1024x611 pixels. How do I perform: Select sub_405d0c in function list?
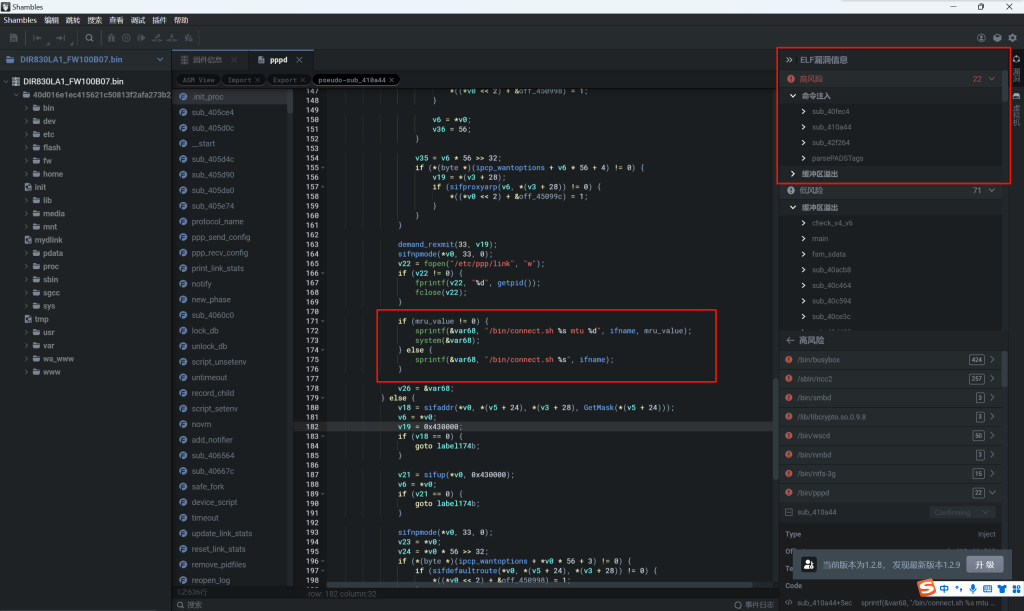[212, 128]
